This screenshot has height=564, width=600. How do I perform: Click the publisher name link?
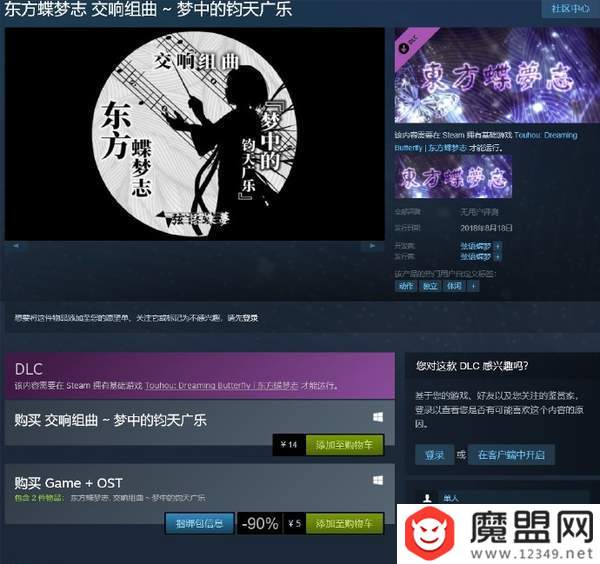(x=475, y=256)
